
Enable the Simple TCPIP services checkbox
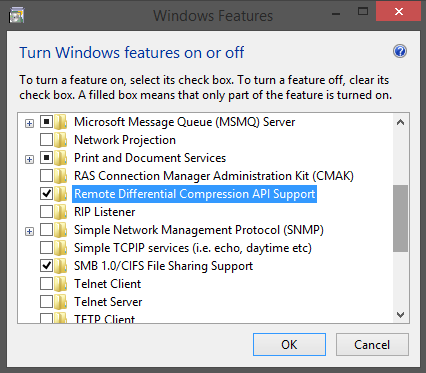[x=46, y=248]
